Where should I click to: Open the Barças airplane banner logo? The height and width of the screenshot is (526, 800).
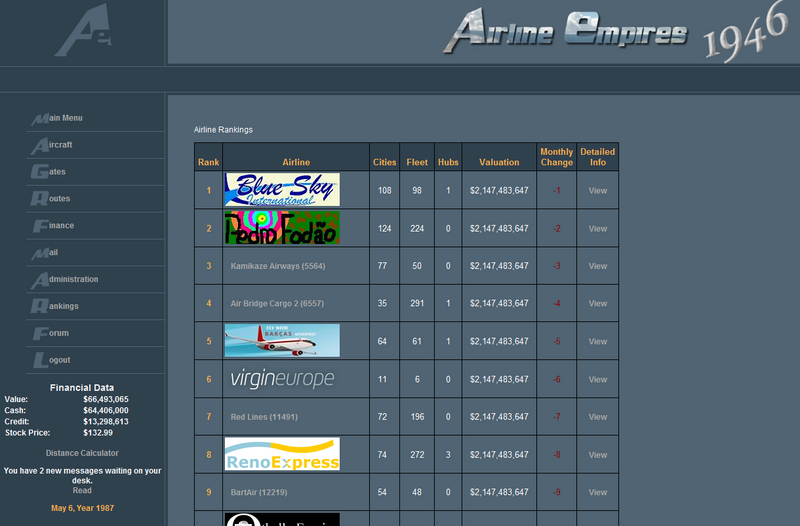282,340
